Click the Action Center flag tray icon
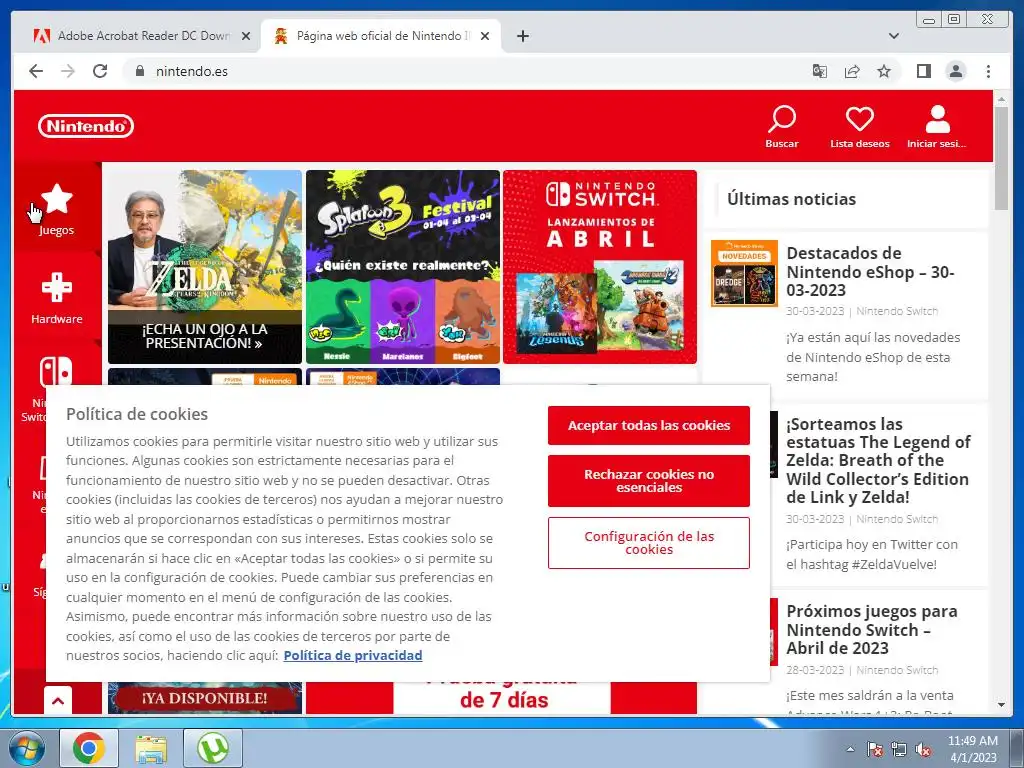Screen dimensions: 1024x768 pos(874,750)
